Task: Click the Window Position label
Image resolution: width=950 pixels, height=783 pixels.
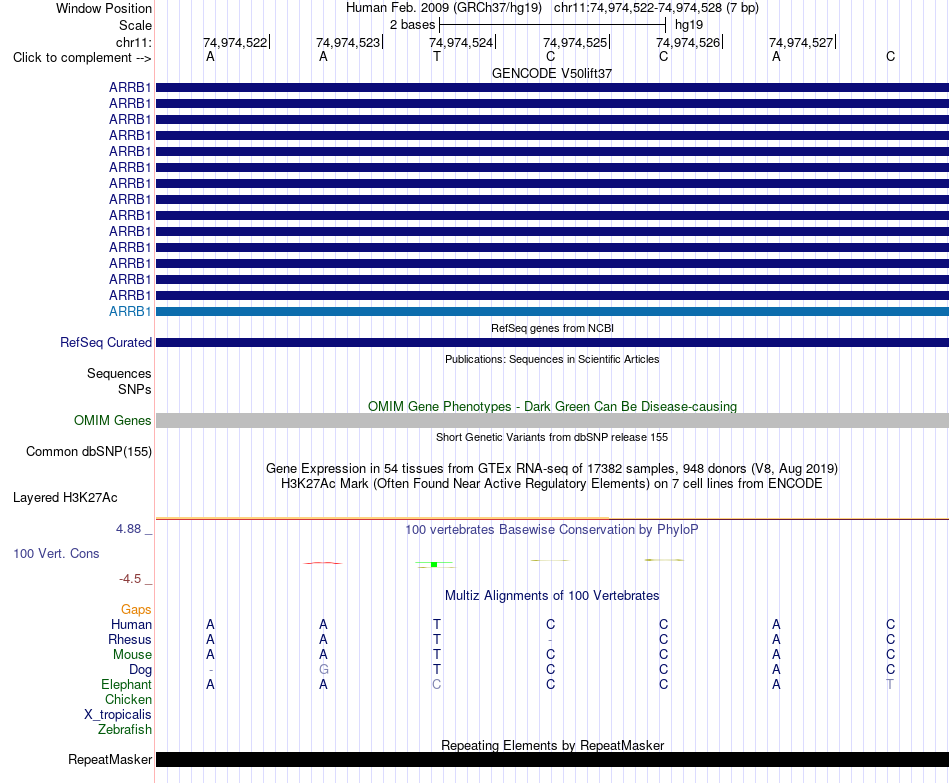Action: coord(104,8)
